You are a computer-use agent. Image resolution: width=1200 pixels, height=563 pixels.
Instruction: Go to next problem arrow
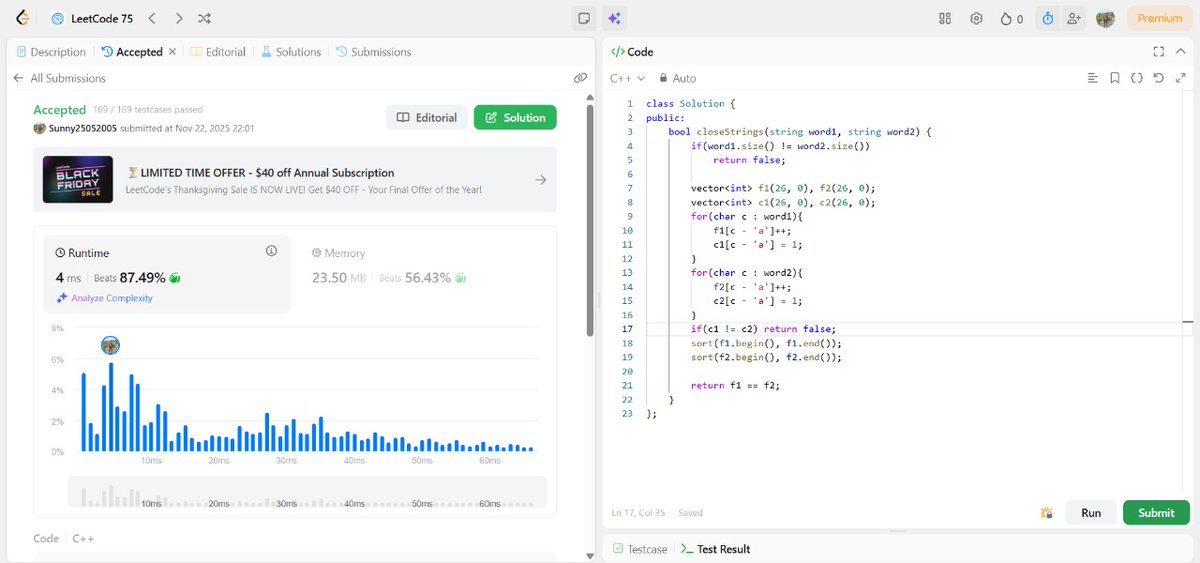pos(178,18)
